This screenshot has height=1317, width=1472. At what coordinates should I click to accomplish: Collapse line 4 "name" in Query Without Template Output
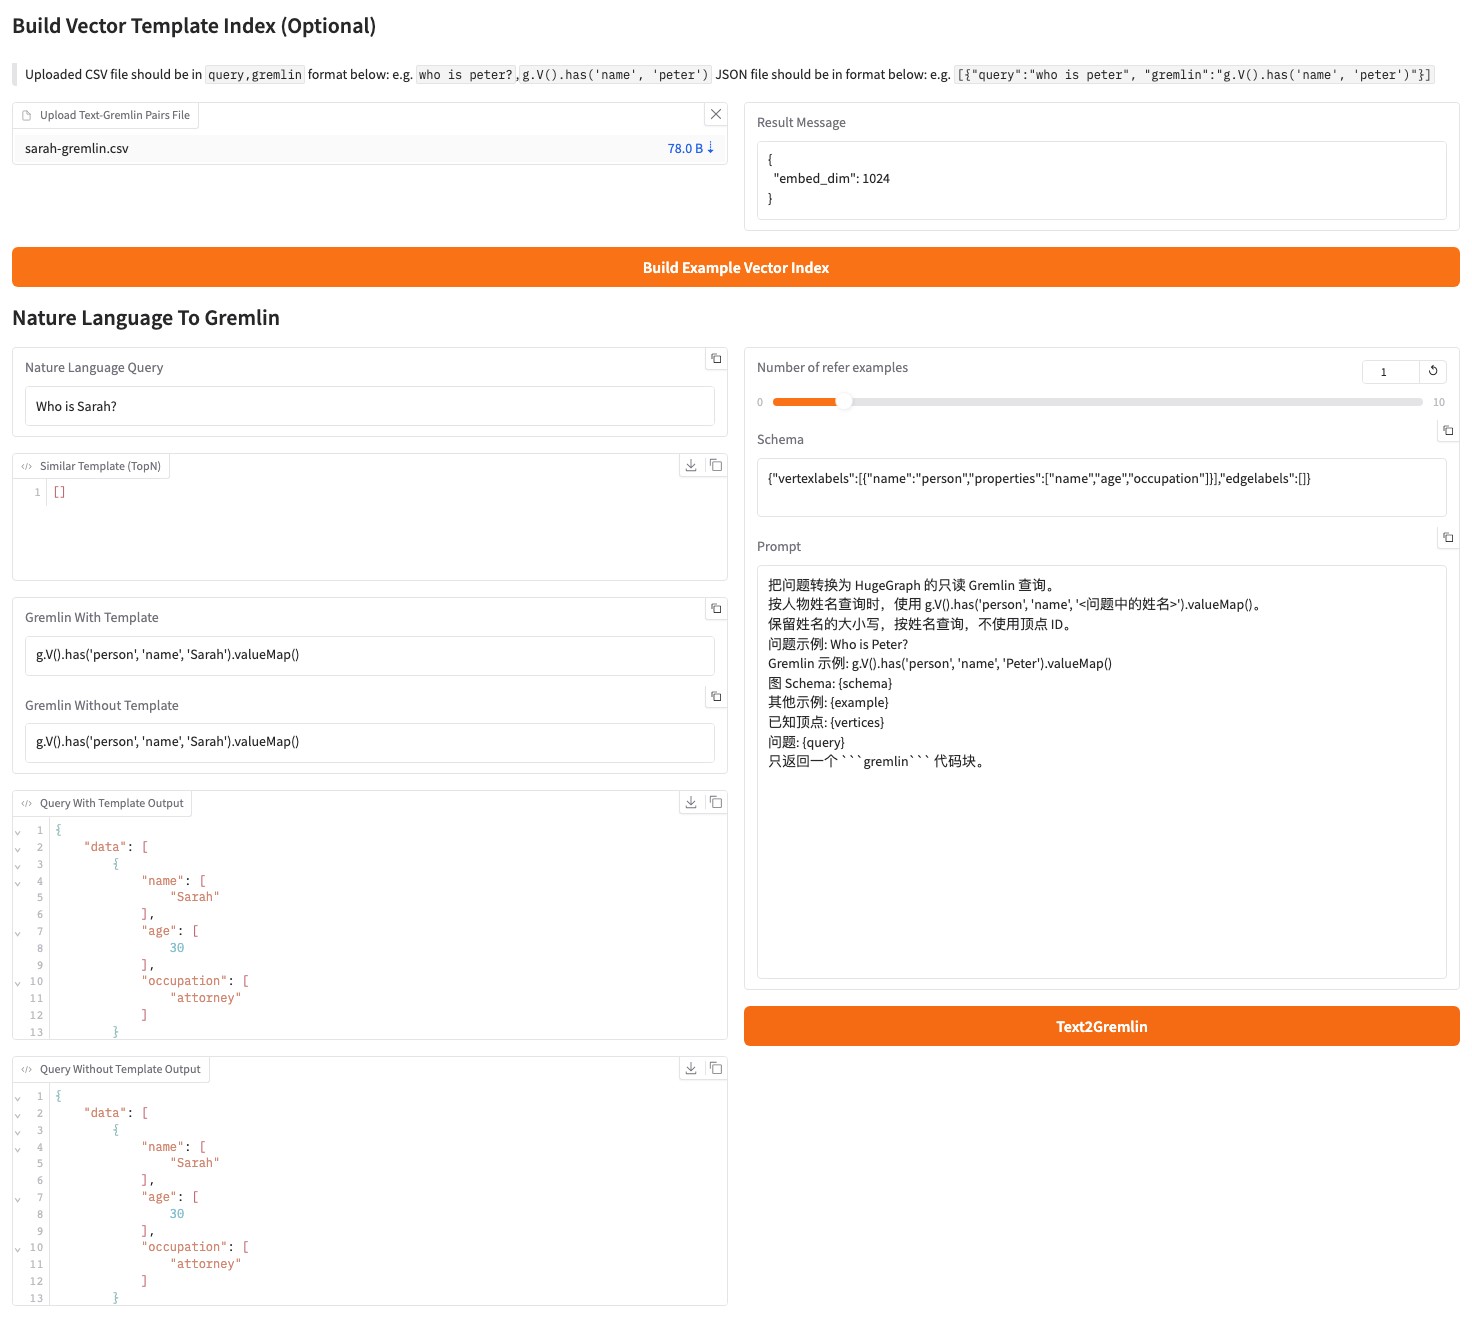18,1148
